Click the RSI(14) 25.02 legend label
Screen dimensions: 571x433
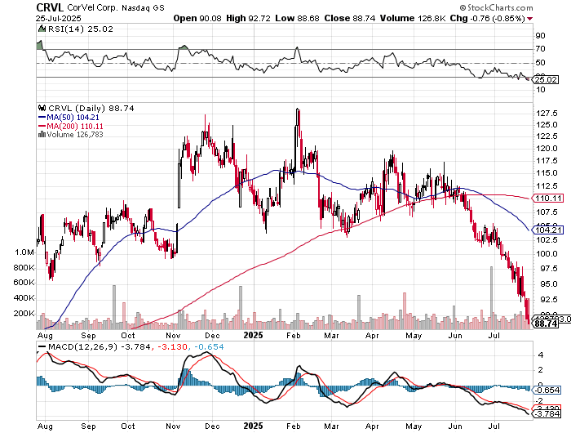[x=80, y=29]
